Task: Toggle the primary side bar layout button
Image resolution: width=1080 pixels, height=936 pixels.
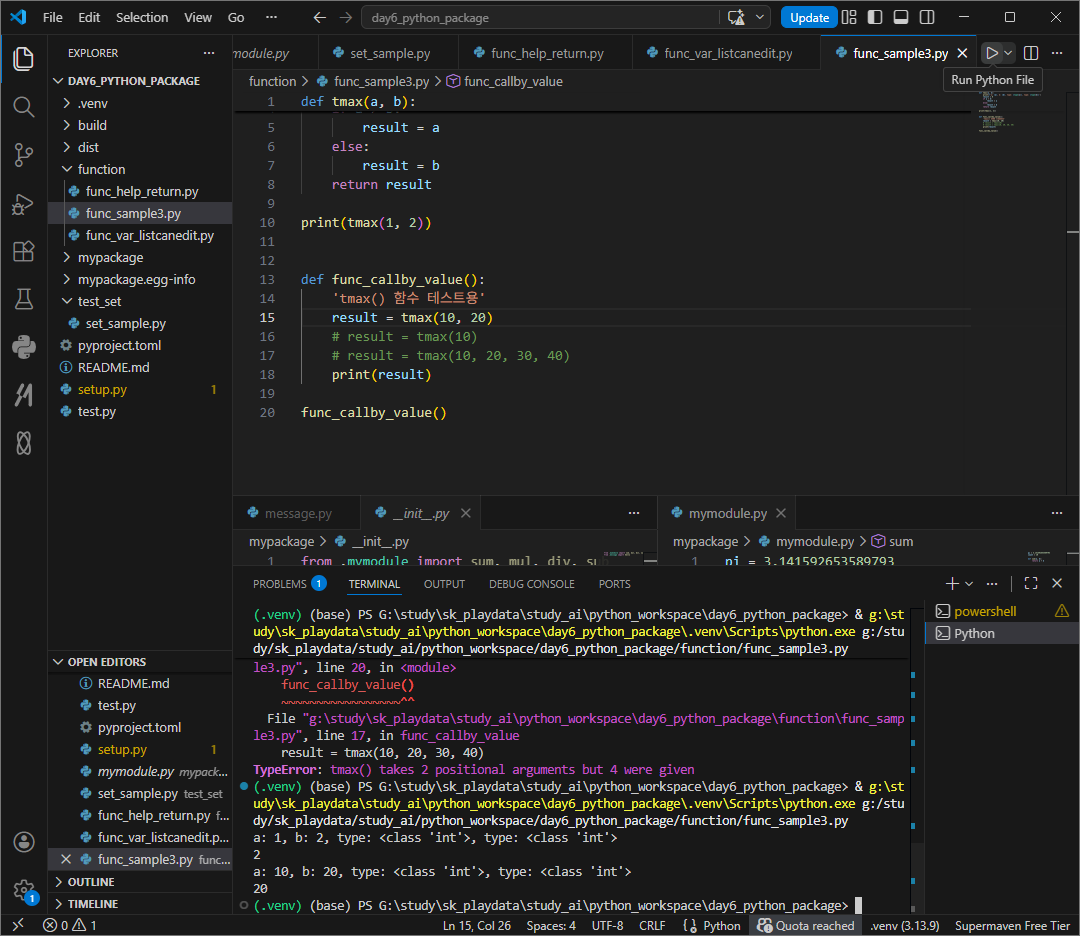Action: coord(875,17)
